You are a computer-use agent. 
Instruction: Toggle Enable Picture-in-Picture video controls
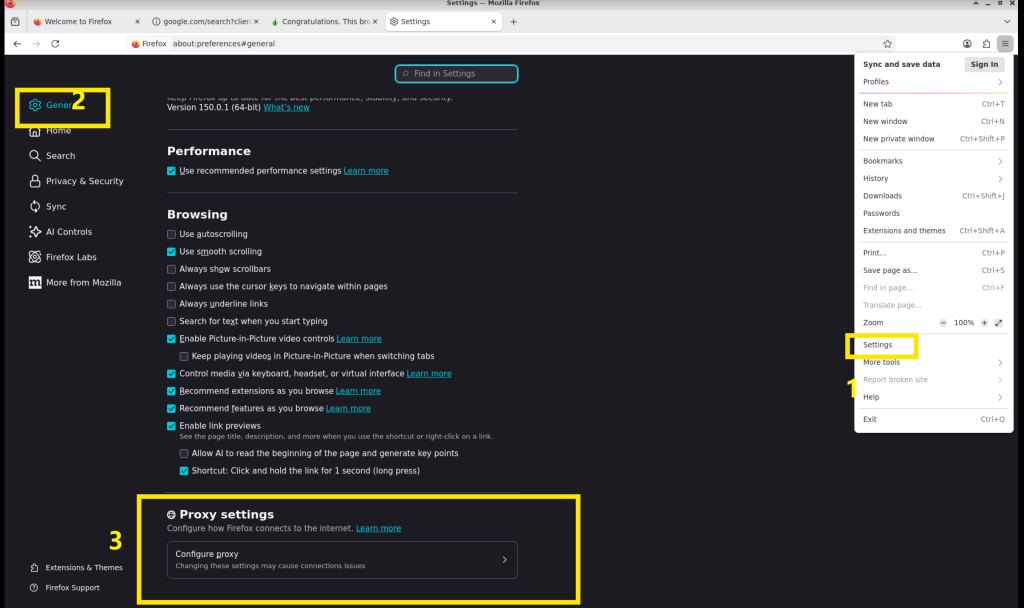pos(171,339)
